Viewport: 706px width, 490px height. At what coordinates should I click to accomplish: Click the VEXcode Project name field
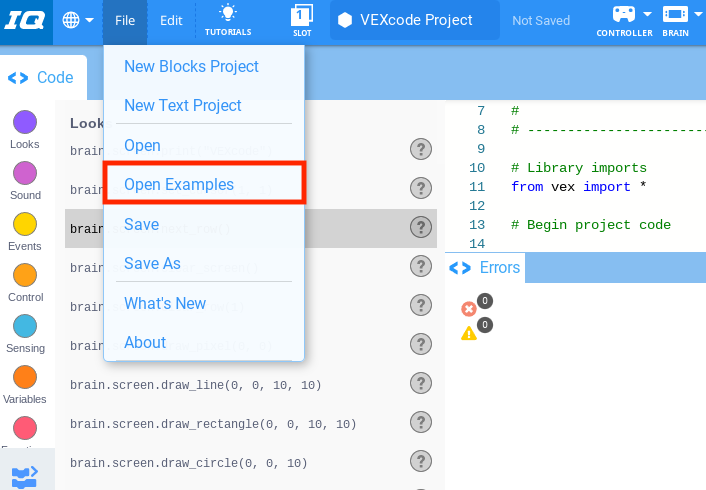(415, 20)
